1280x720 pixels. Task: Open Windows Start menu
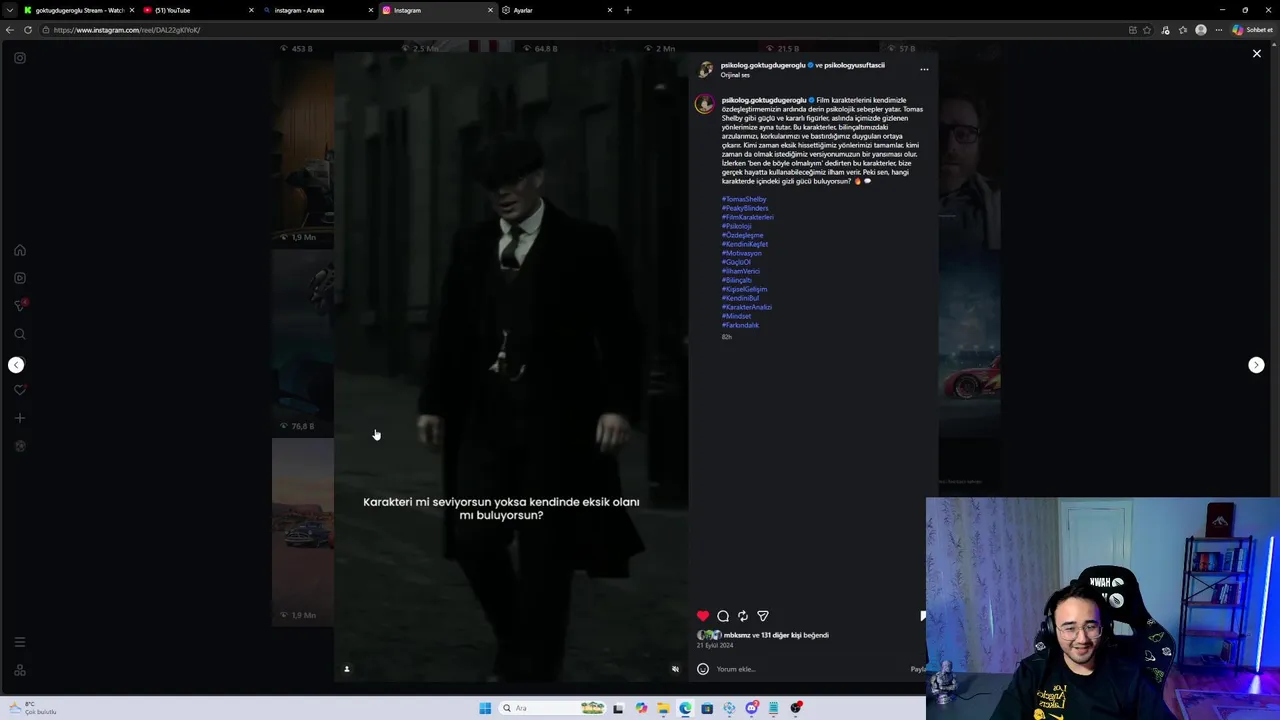coord(485,708)
